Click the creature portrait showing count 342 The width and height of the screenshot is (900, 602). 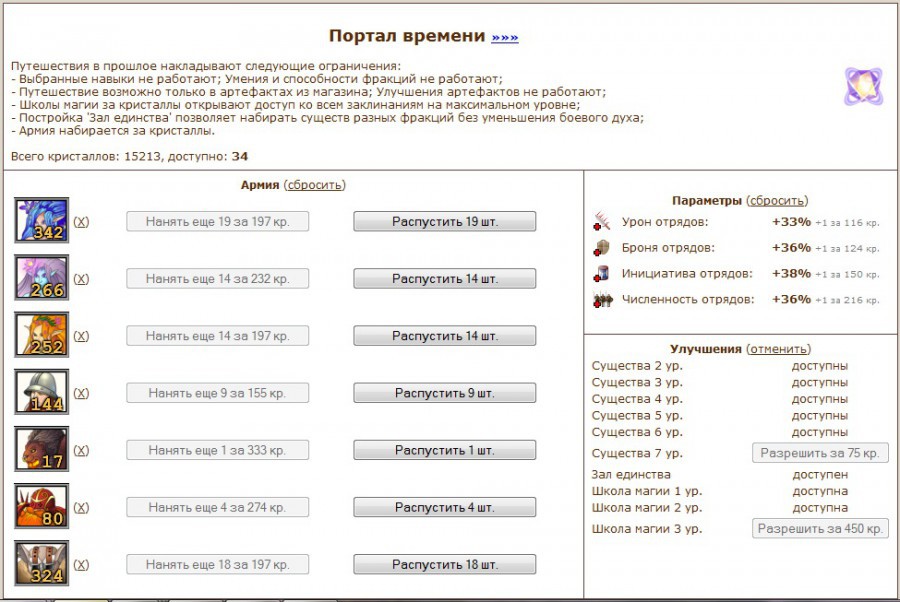41,220
